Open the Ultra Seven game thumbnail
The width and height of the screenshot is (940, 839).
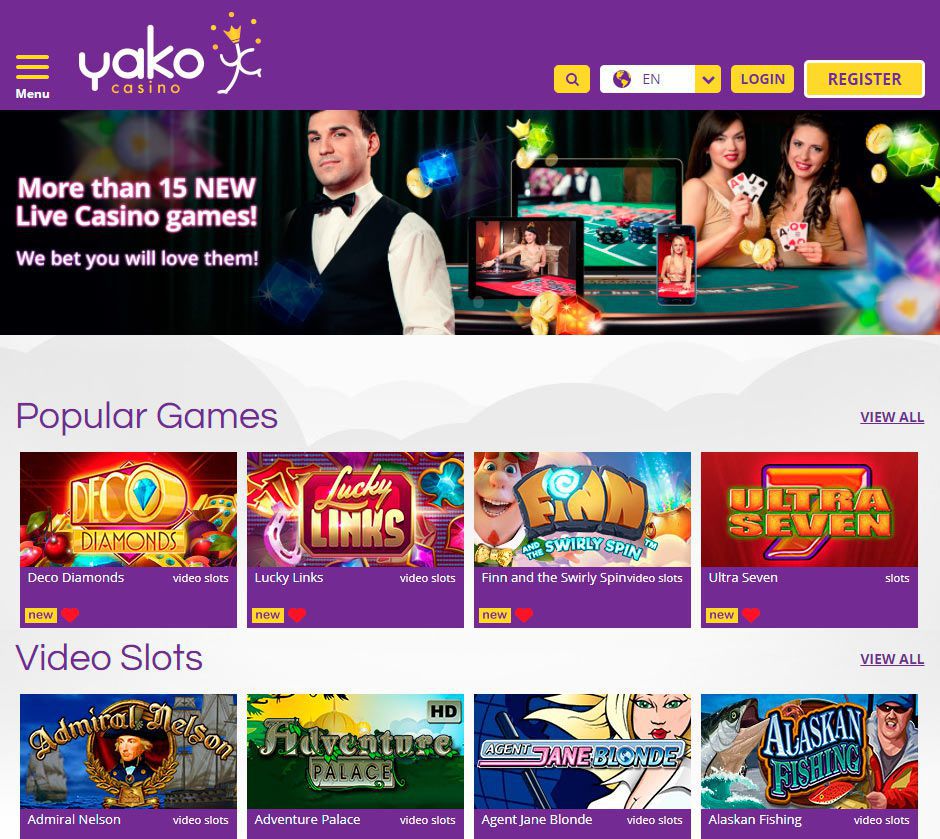[809, 509]
